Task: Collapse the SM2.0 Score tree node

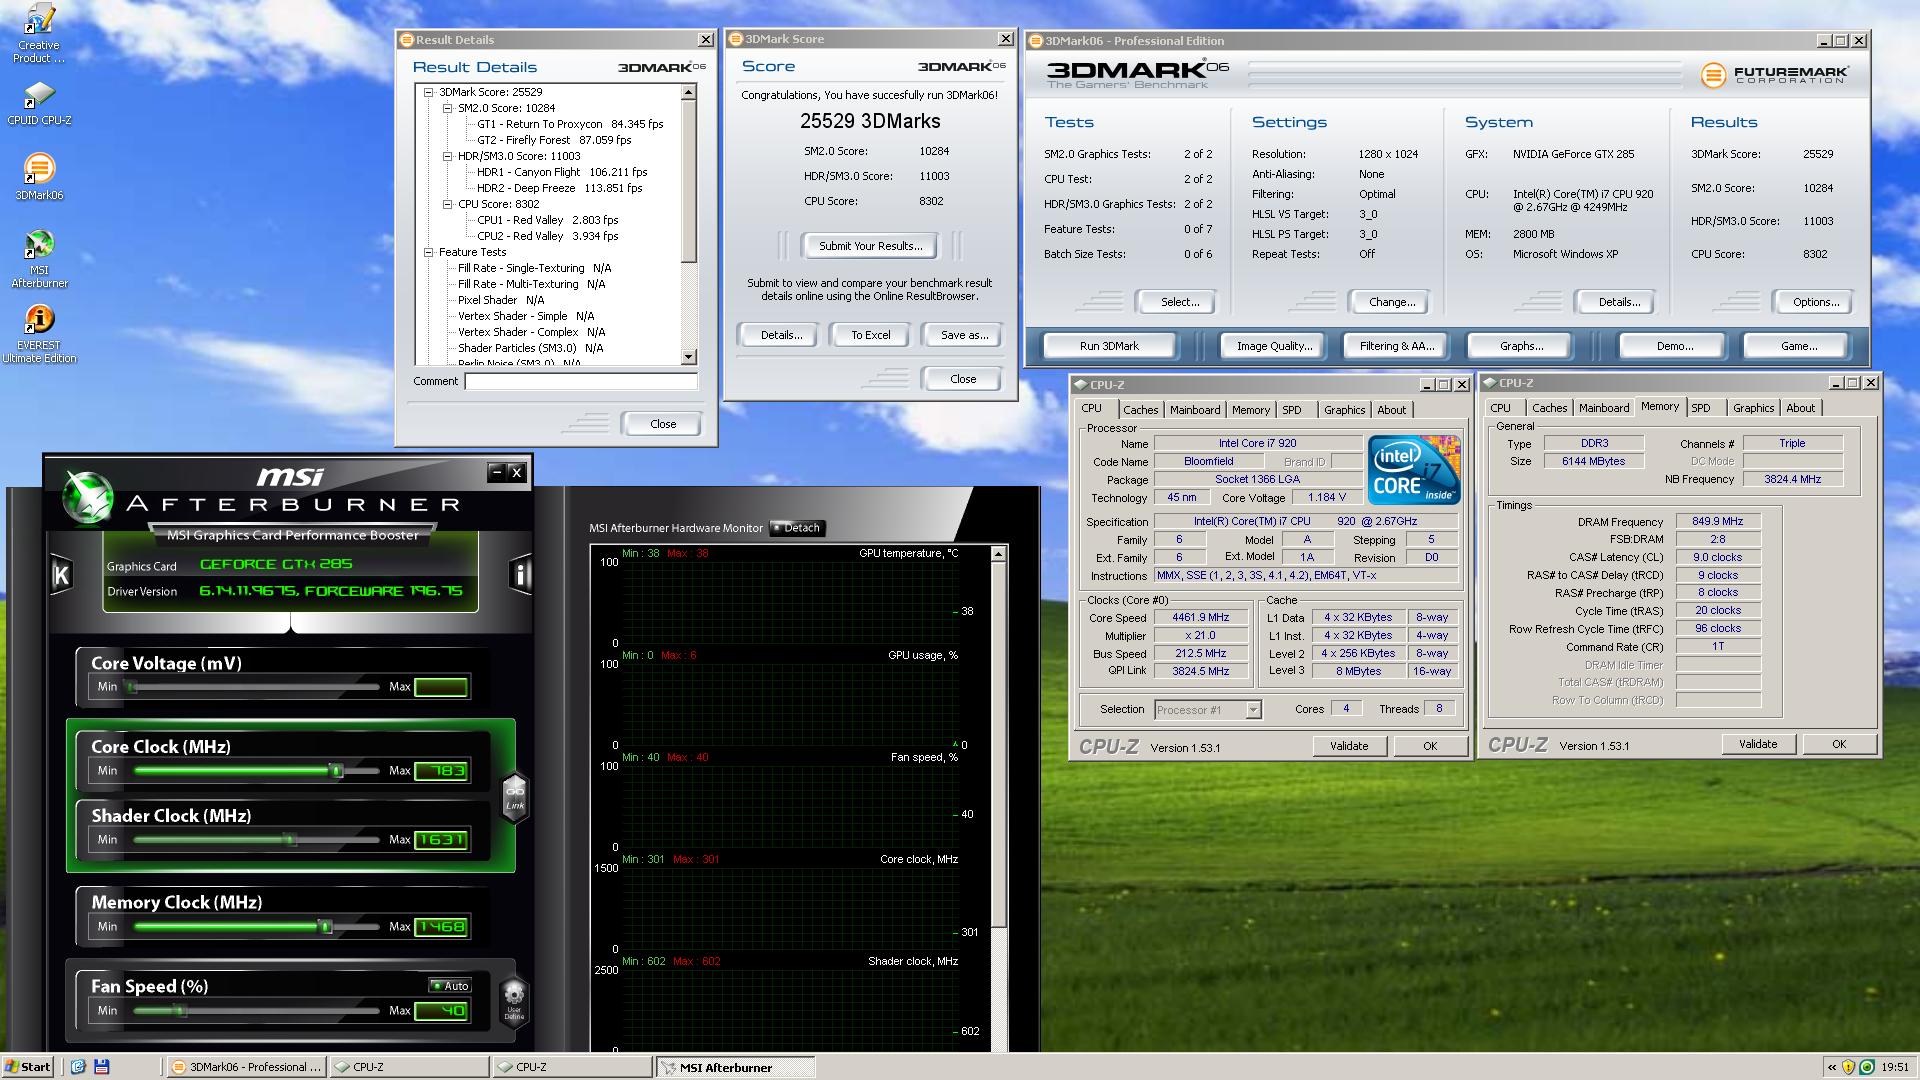Action: point(448,108)
